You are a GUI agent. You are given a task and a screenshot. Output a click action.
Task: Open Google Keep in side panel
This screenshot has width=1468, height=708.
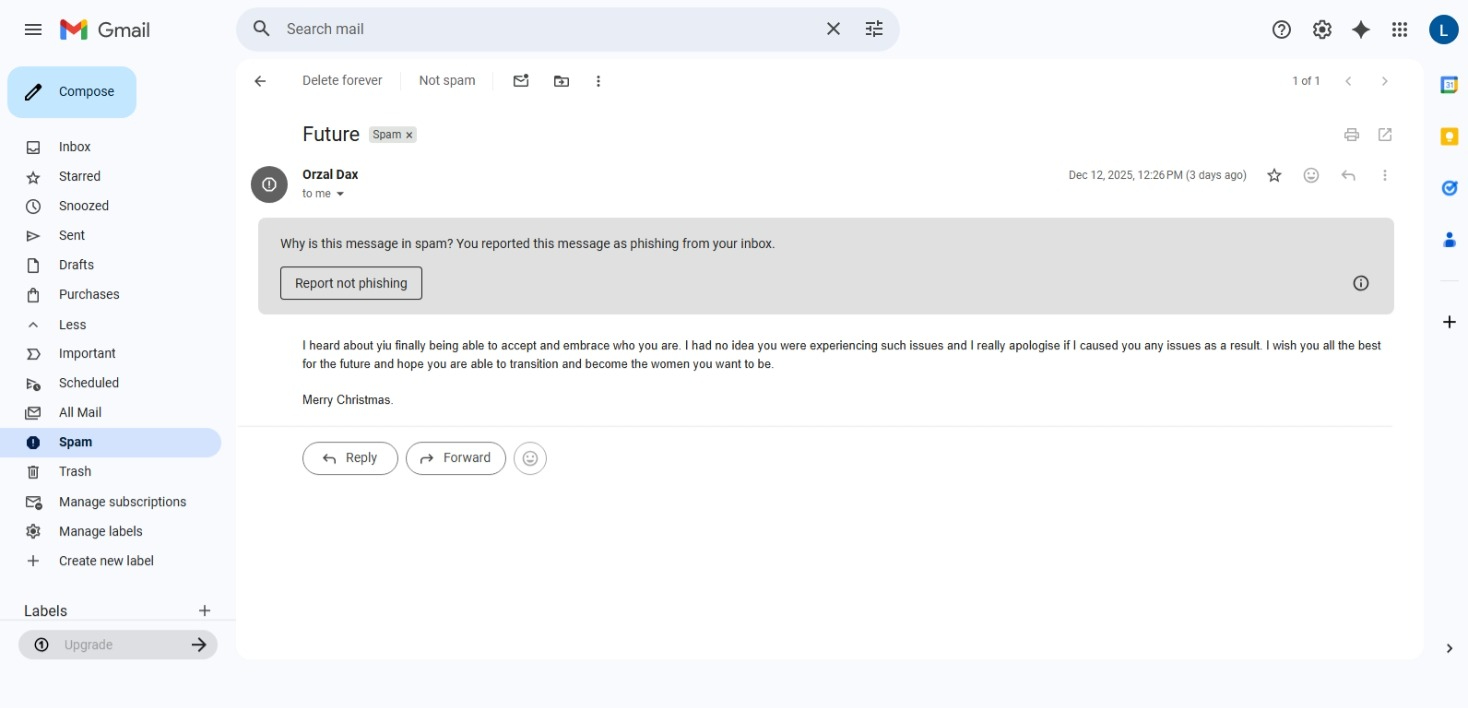point(1449,136)
